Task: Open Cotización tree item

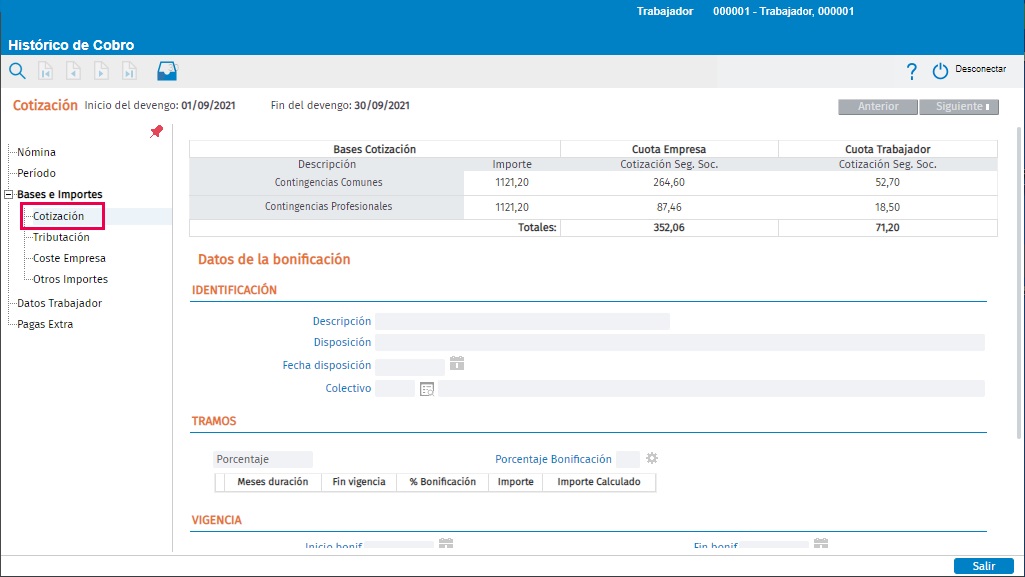Action: [58, 216]
